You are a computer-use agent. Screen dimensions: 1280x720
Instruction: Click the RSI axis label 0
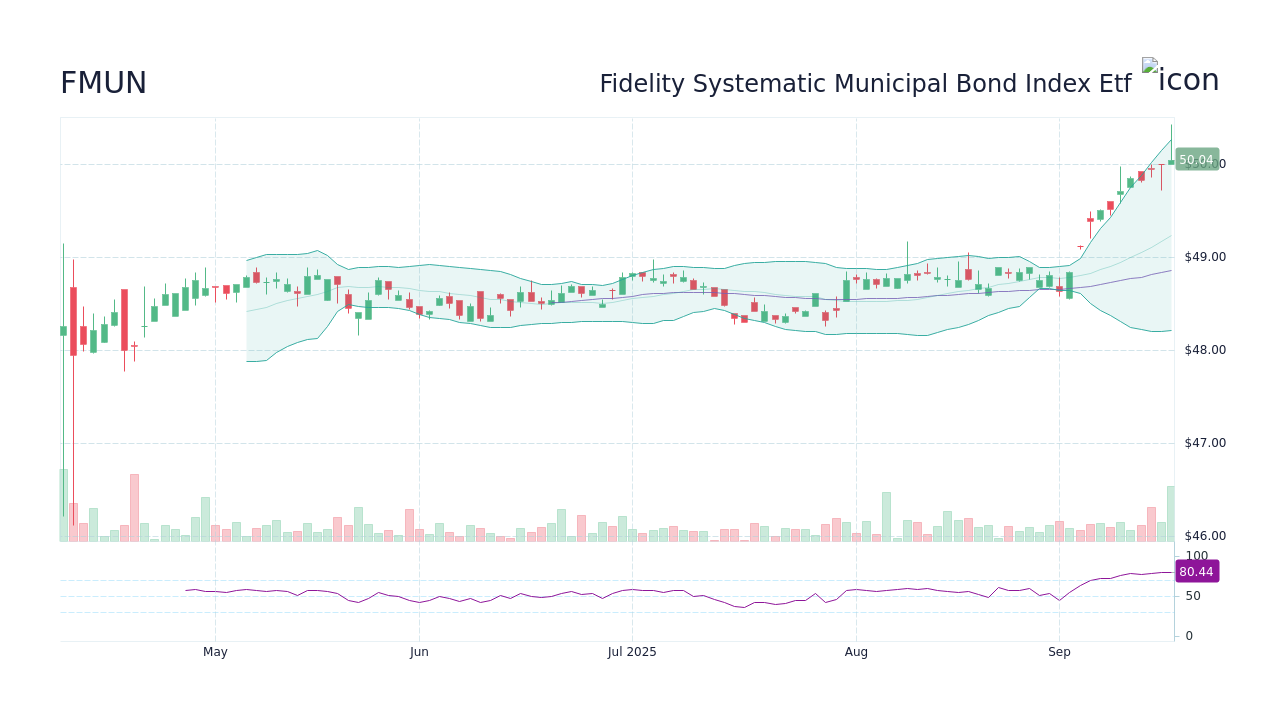pyautogui.click(x=1189, y=636)
